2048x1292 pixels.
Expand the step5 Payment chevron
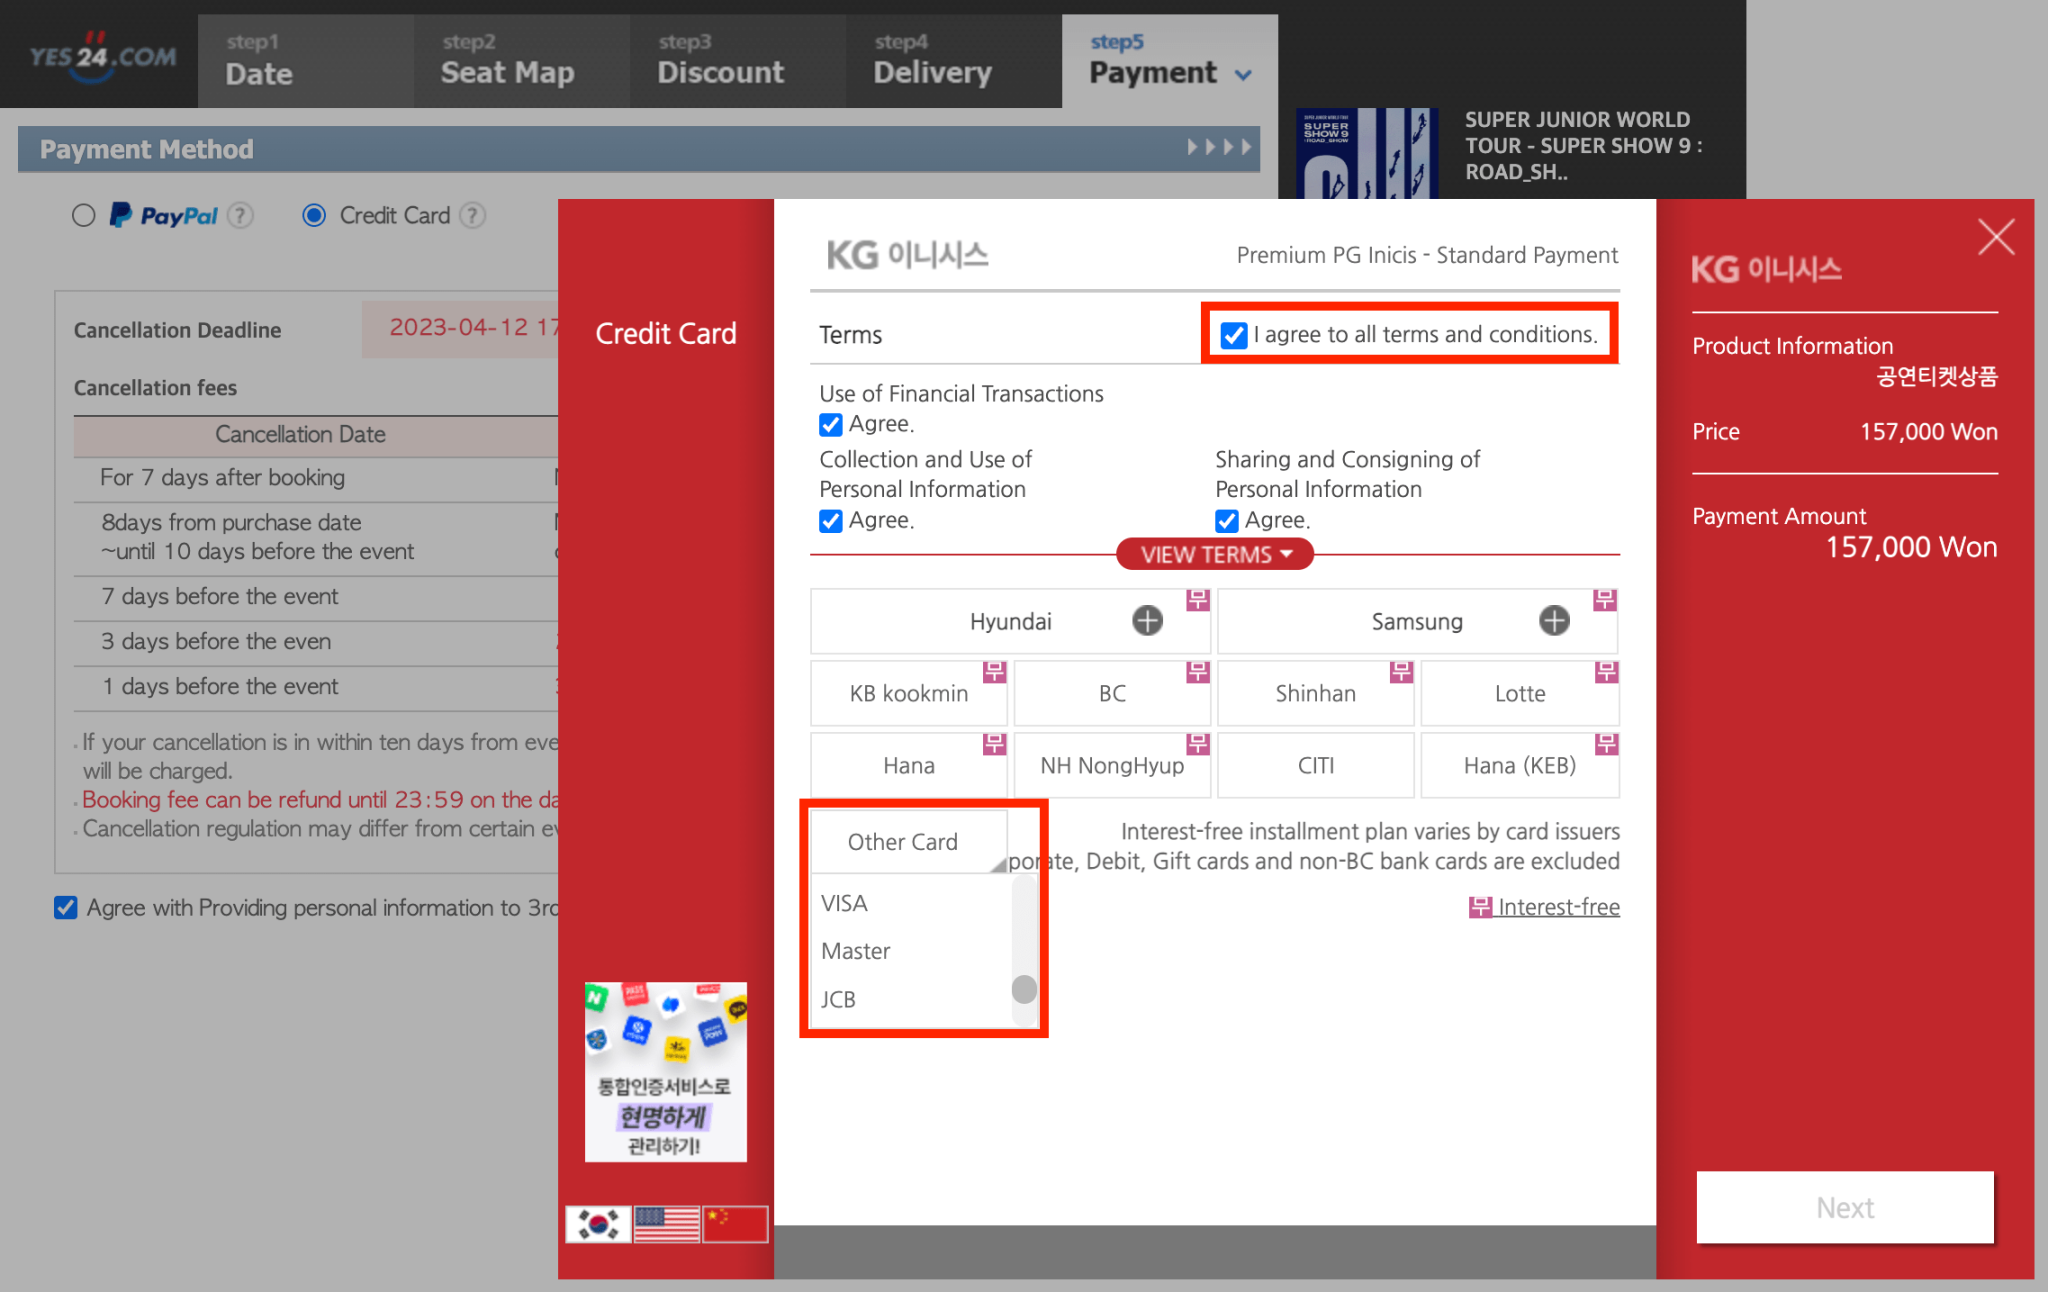click(1243, 75)
